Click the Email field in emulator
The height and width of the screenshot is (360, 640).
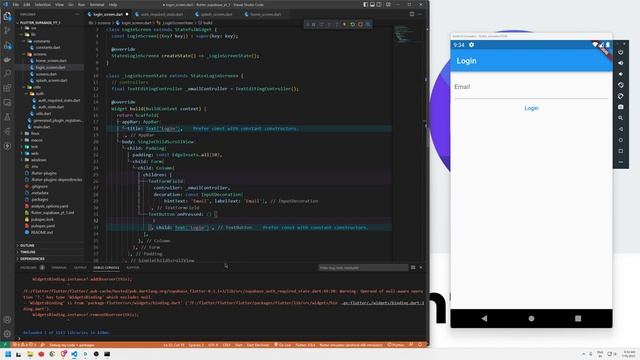[531, 87]
